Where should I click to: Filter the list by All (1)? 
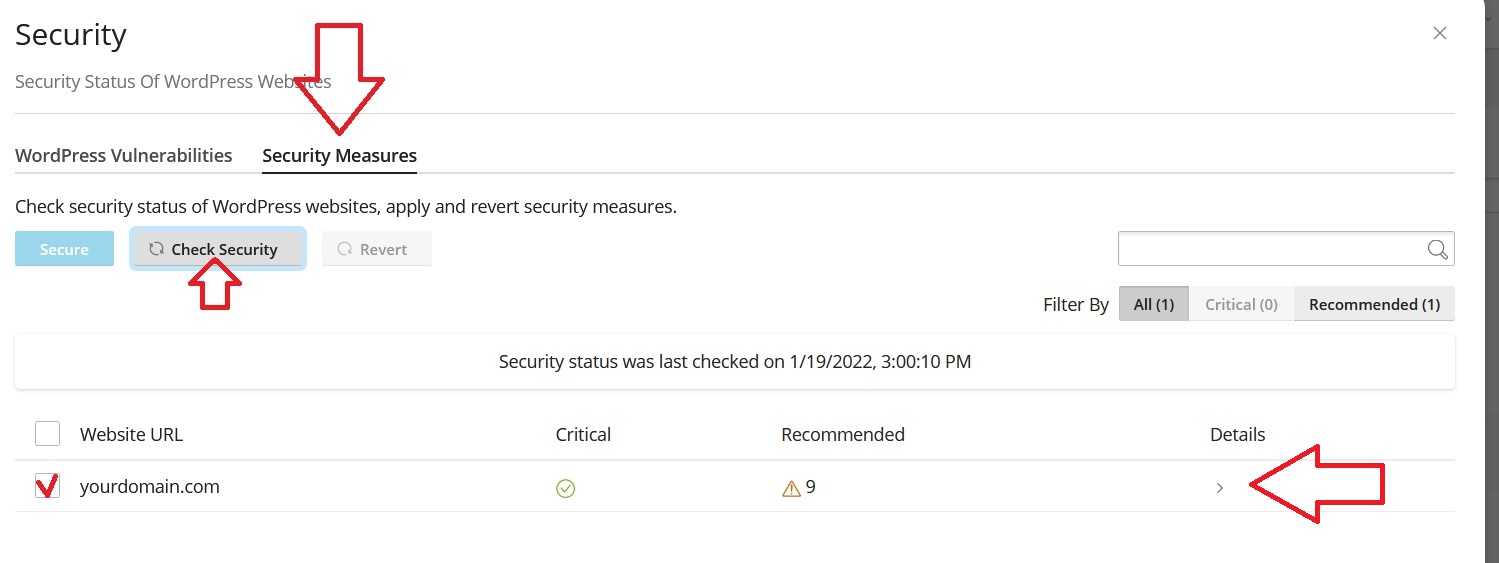click(x=1154, y=305)
